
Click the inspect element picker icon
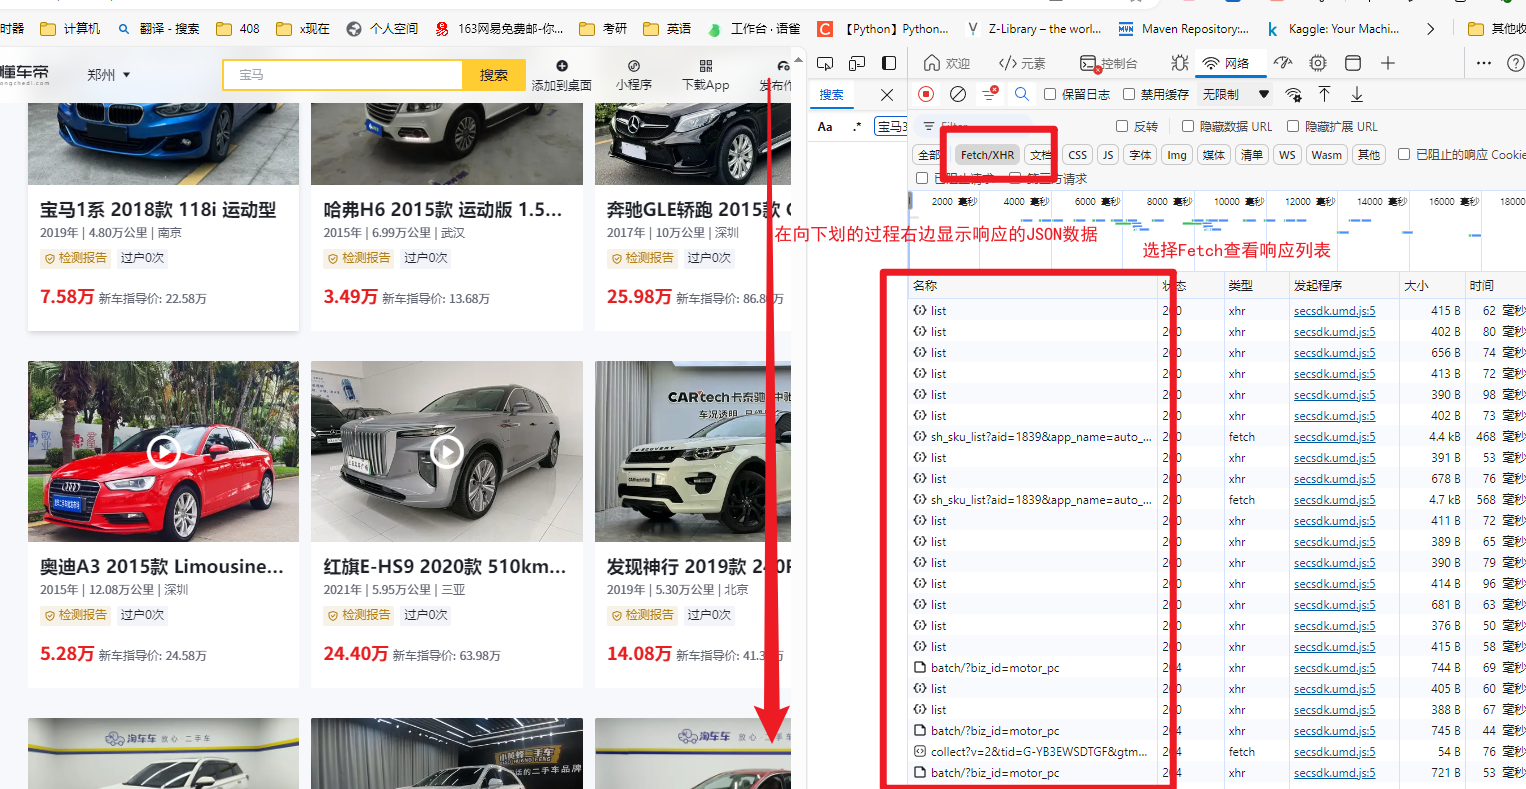825,63
